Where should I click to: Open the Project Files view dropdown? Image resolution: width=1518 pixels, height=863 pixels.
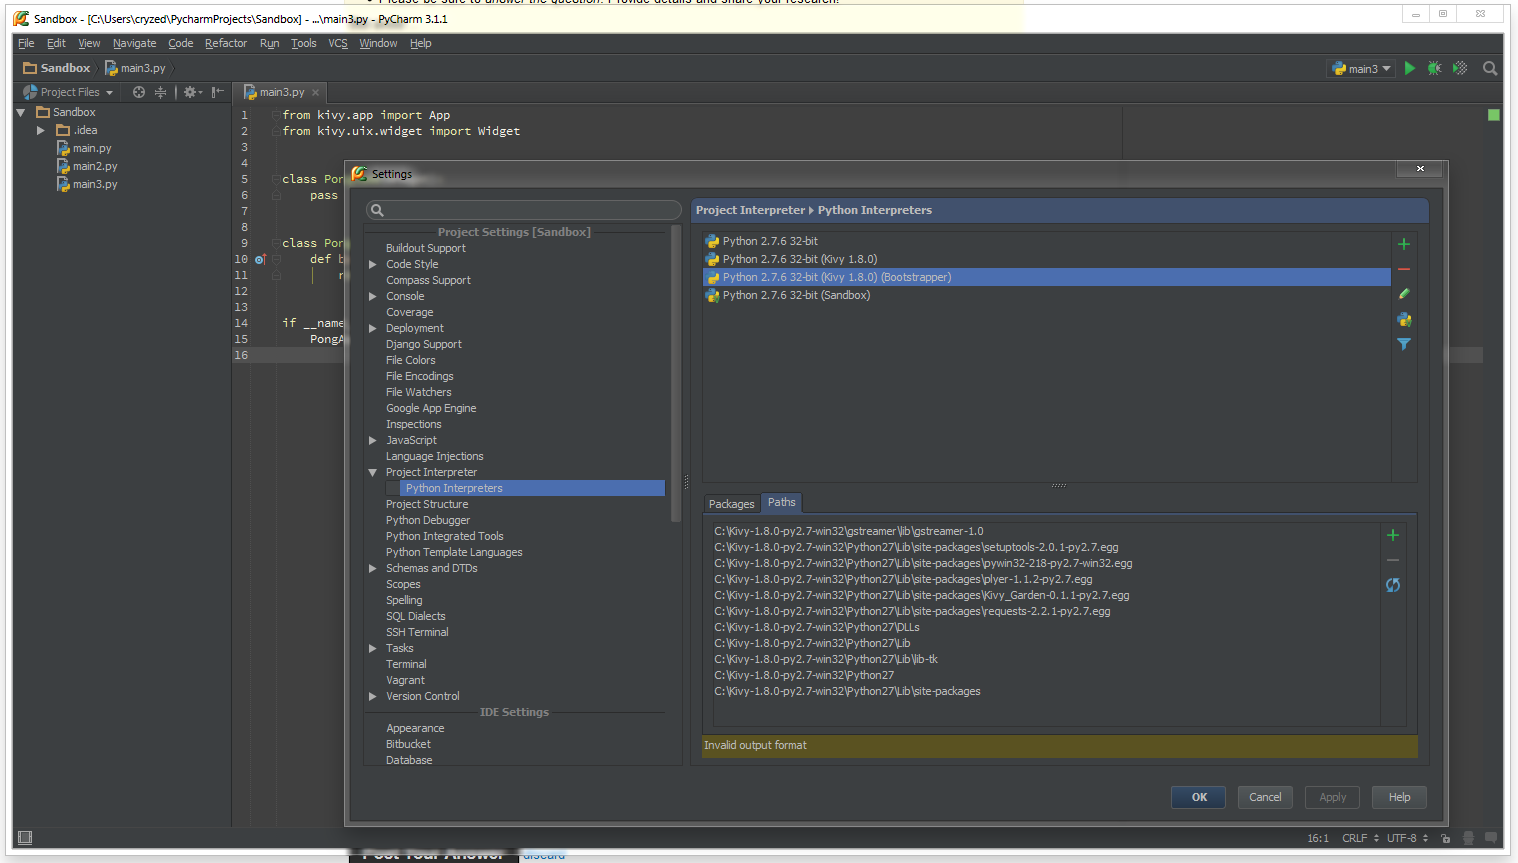[68, 92]
